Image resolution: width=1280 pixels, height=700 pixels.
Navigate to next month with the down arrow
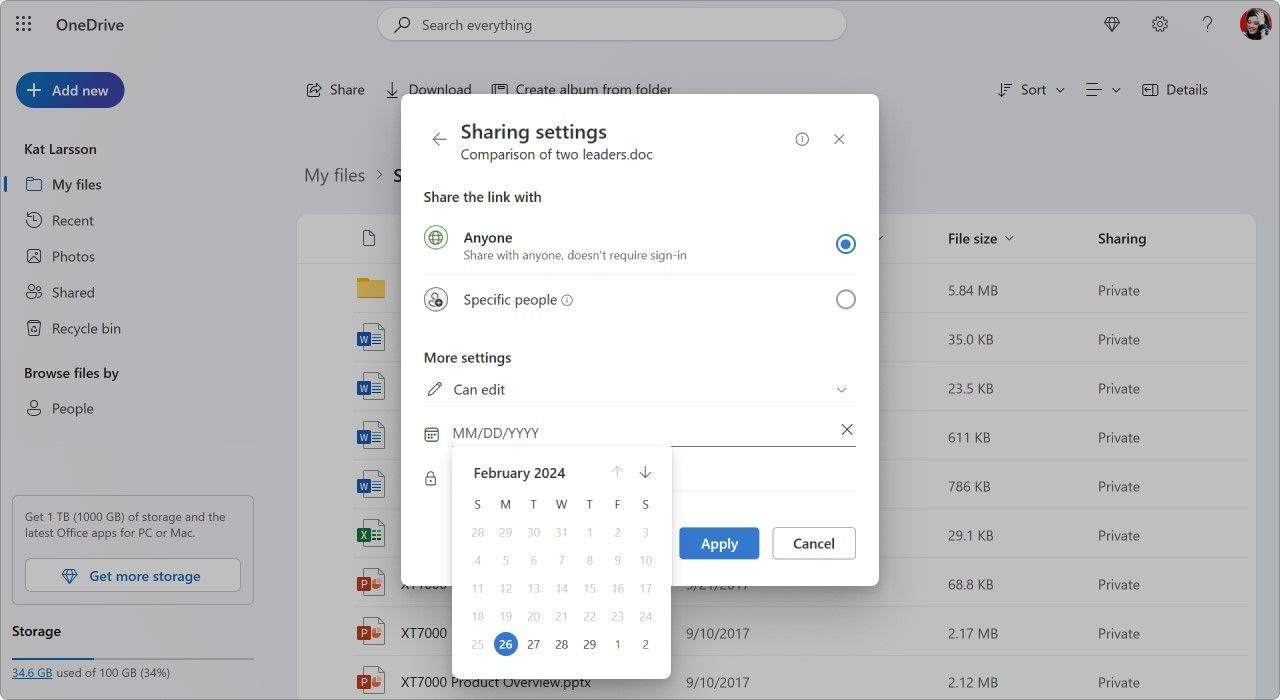645,472
